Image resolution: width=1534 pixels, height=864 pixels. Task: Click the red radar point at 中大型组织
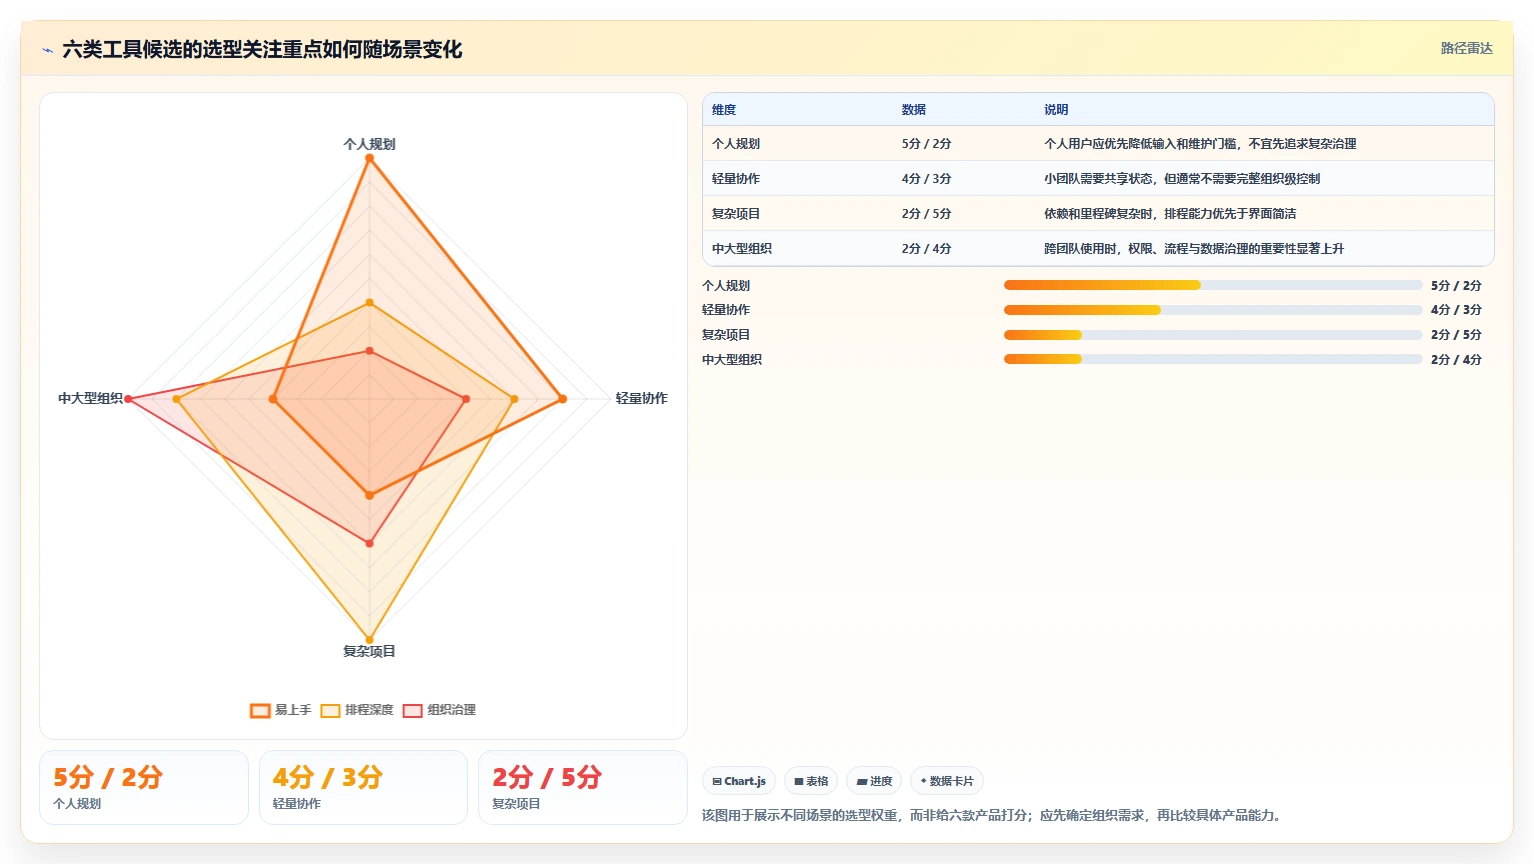(128, 399)
